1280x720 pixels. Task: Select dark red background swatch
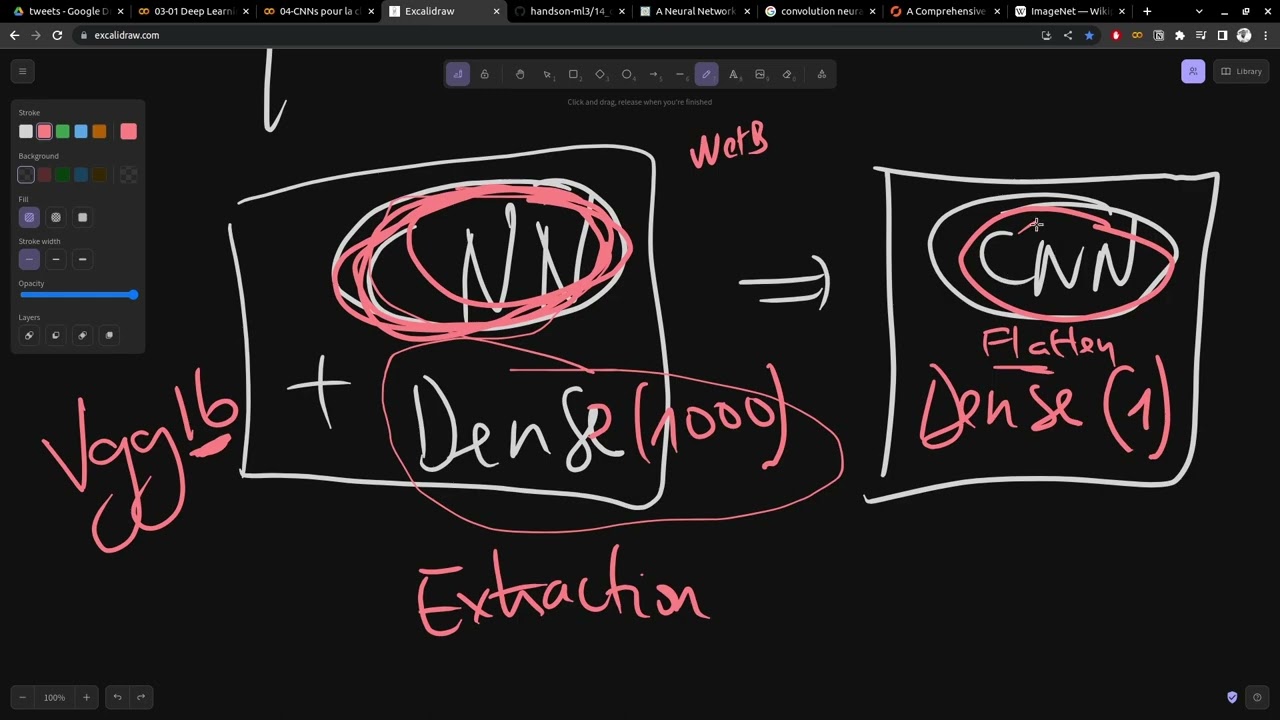point(44,175)
